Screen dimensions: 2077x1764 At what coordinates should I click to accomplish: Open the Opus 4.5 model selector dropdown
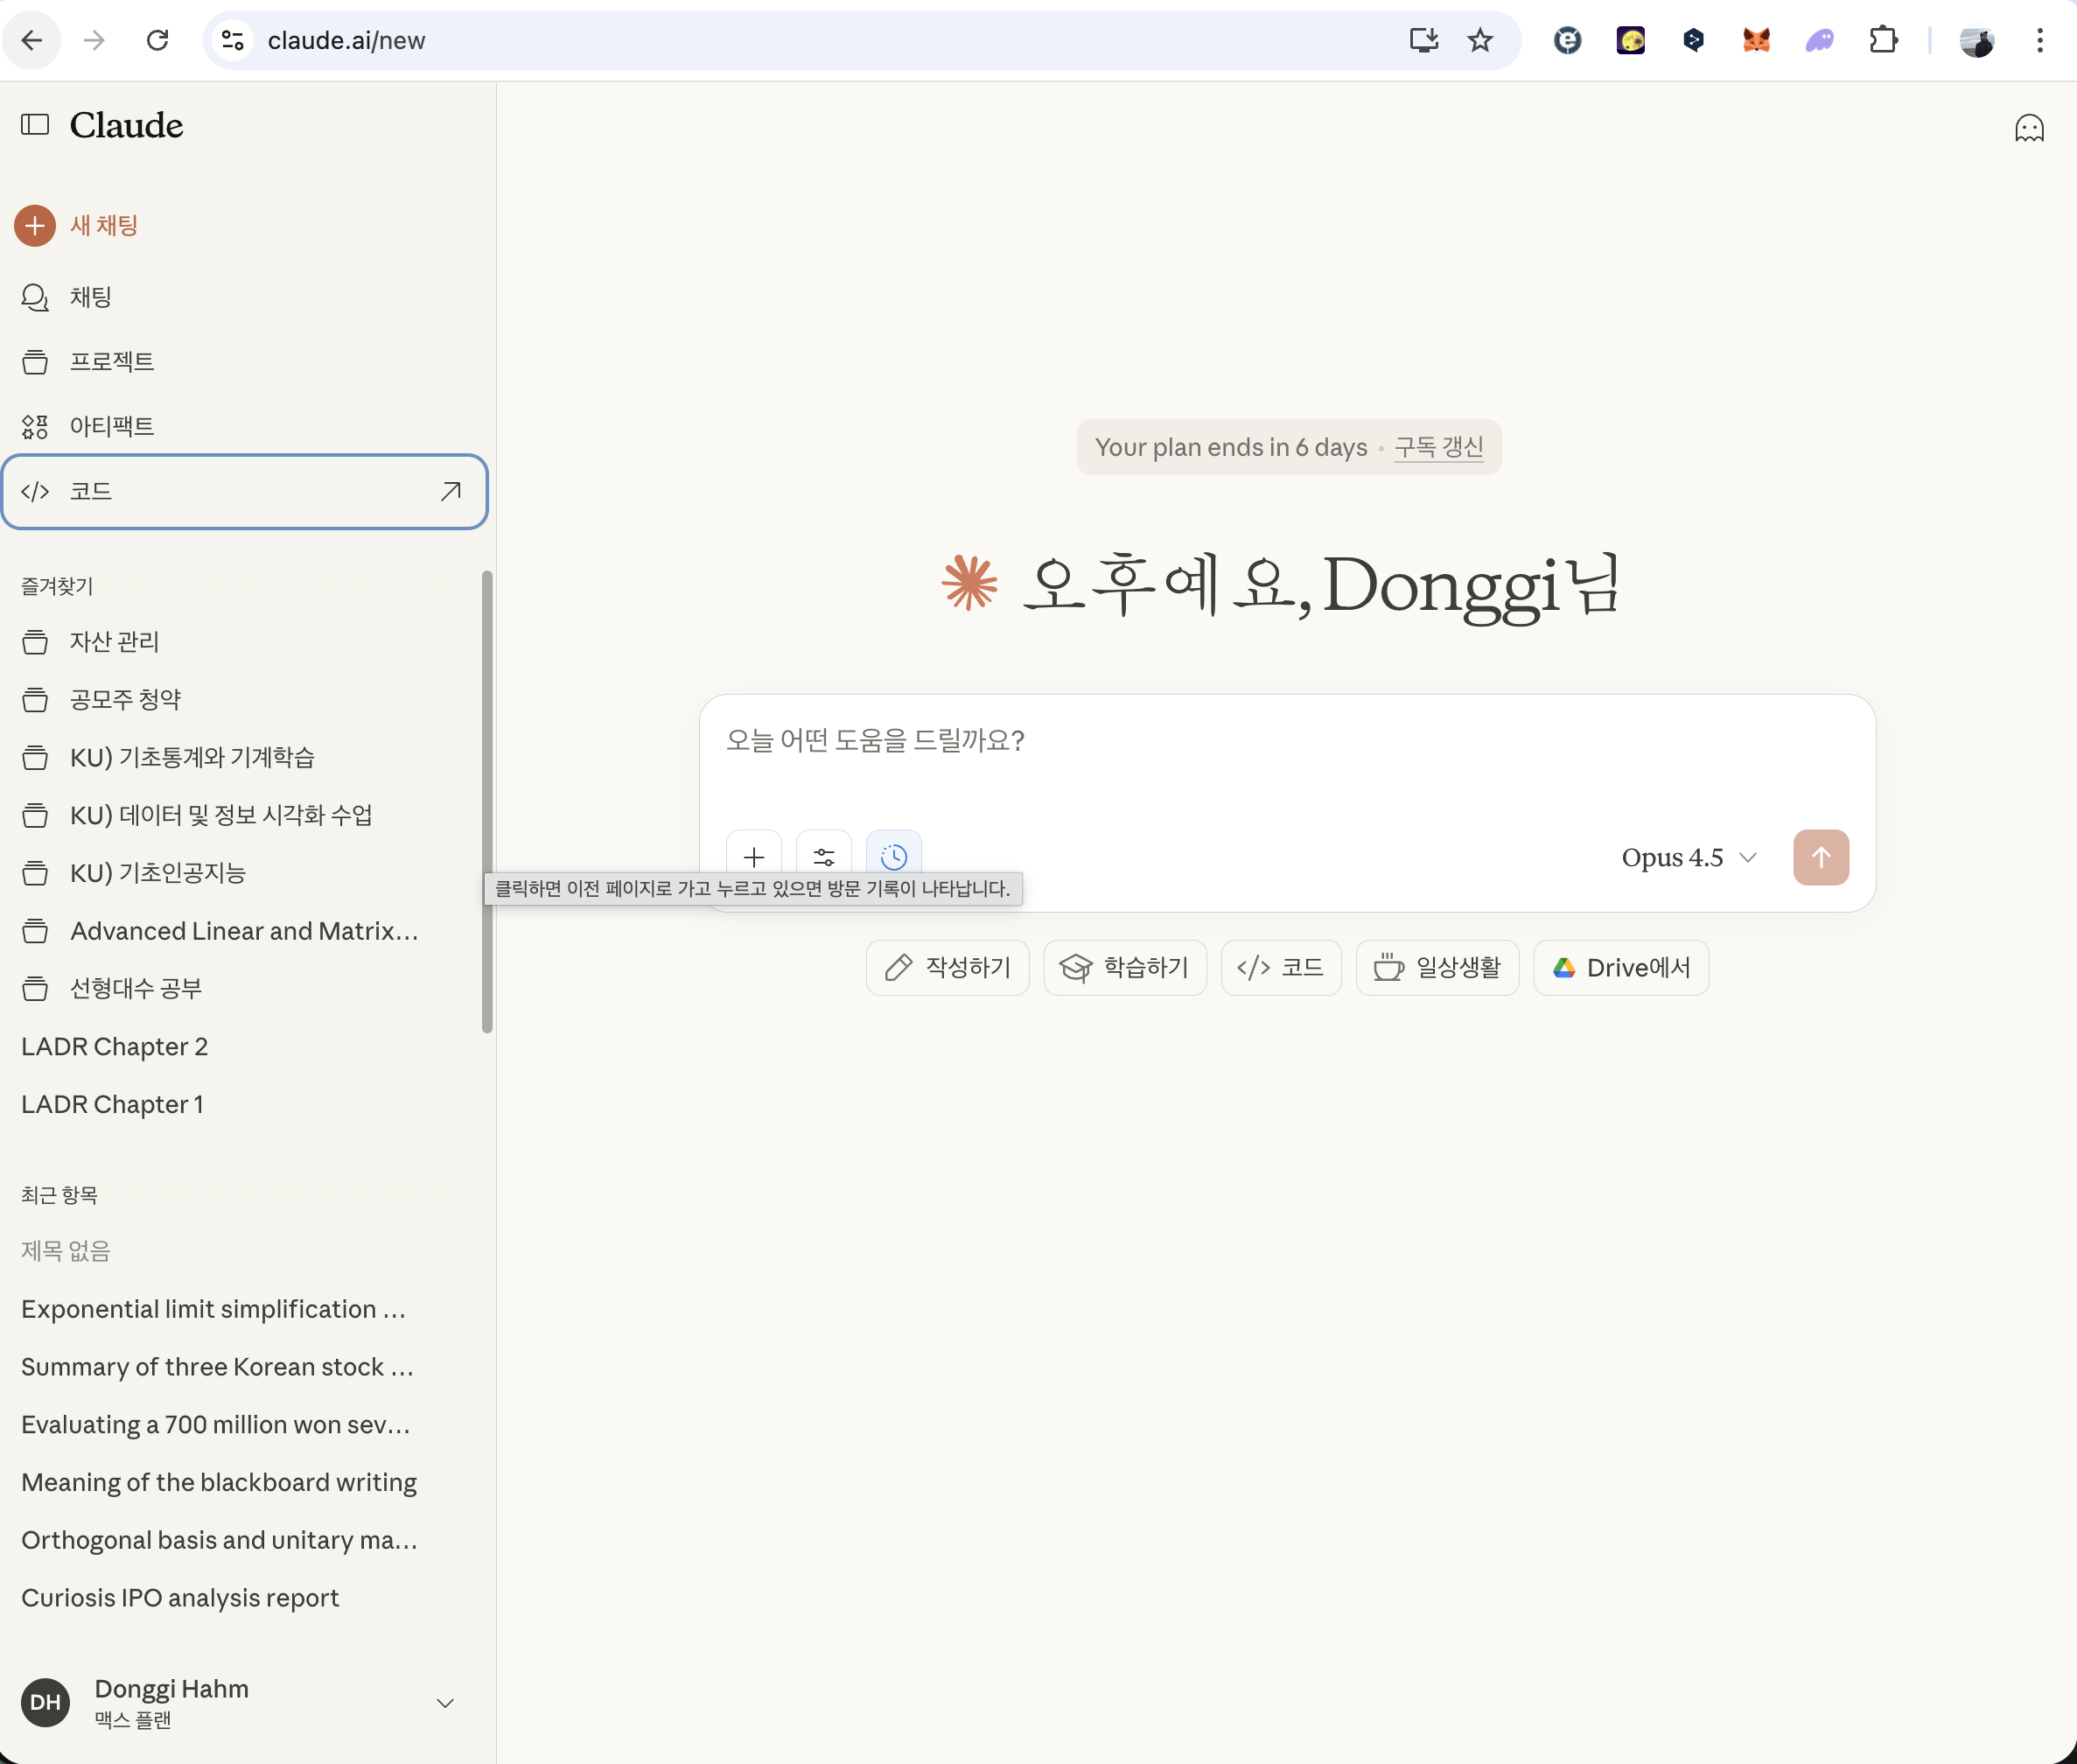pyautogui.click(x=1688, y=857)
